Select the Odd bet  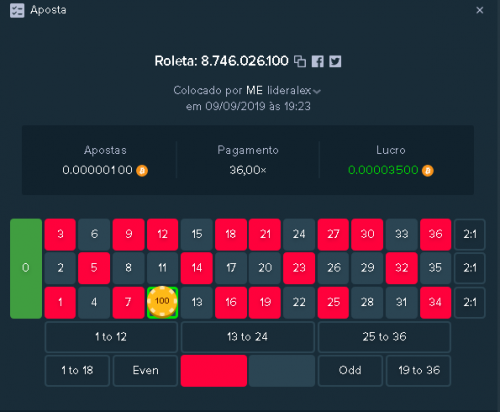click(x=350, y=371)
